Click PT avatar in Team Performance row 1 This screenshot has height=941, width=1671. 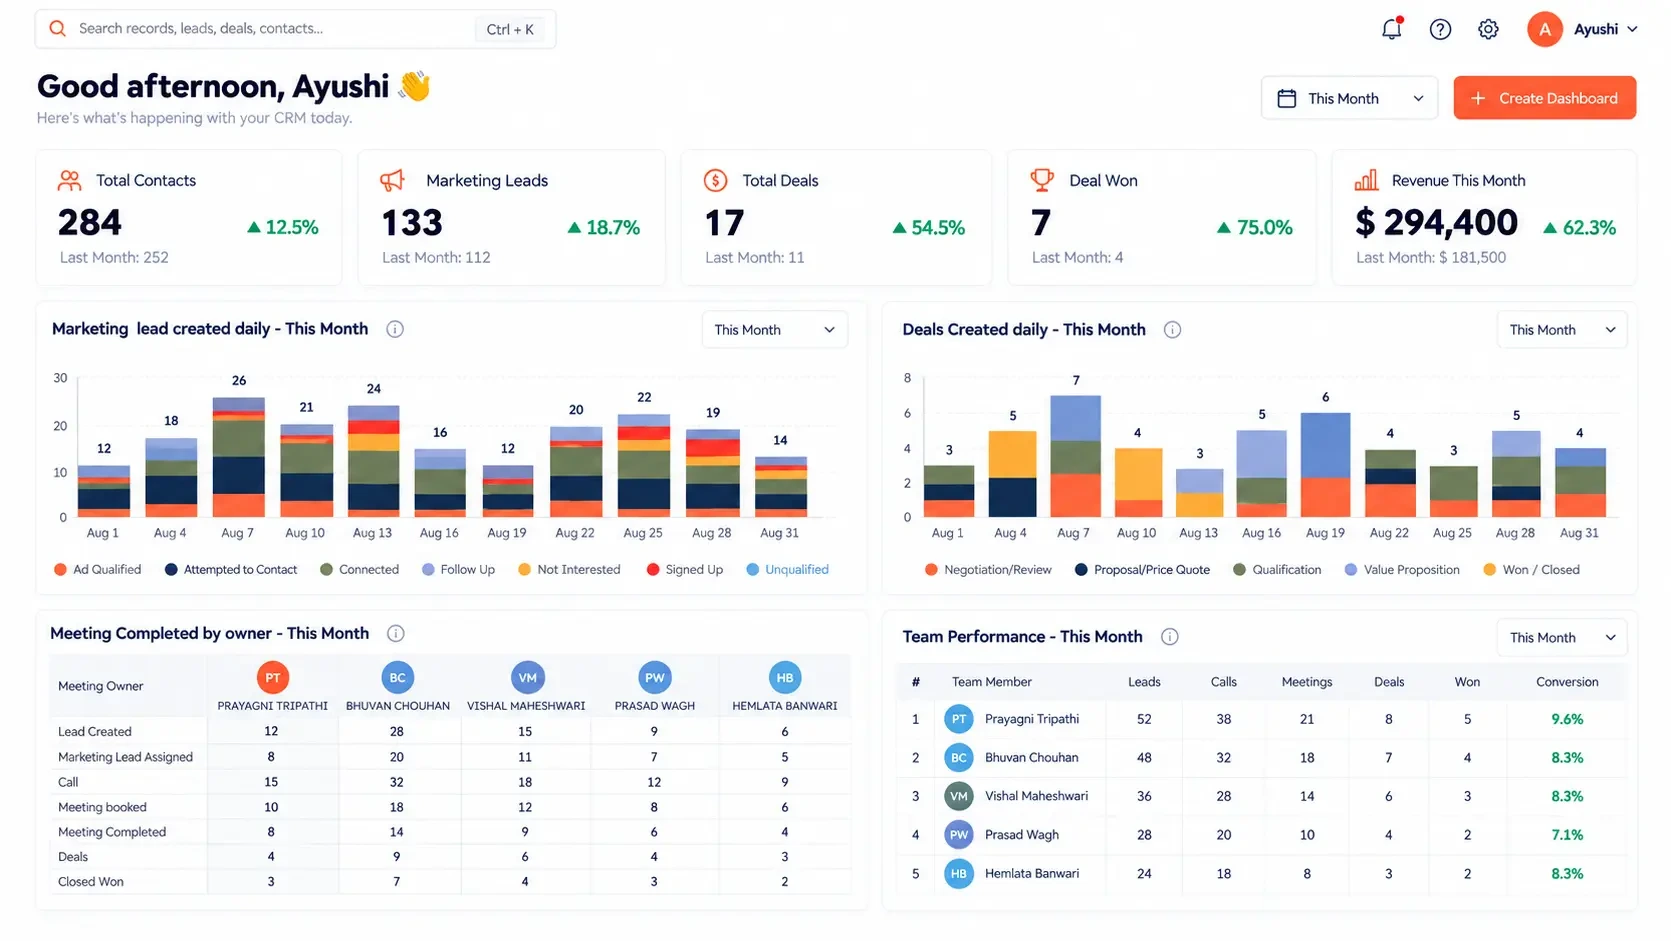click(959, 719)
